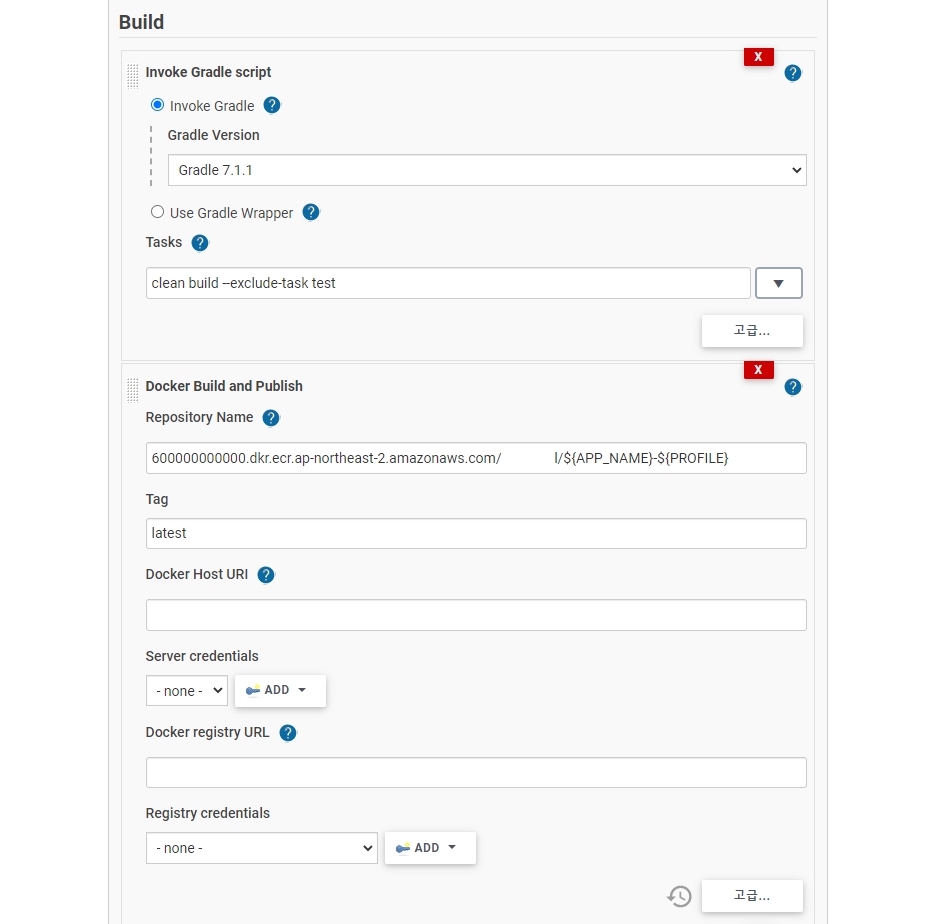Click the 고급 button in Docker section
This screenshot has height=924, width=935.
pyautogui.click(x=752, y=896)
